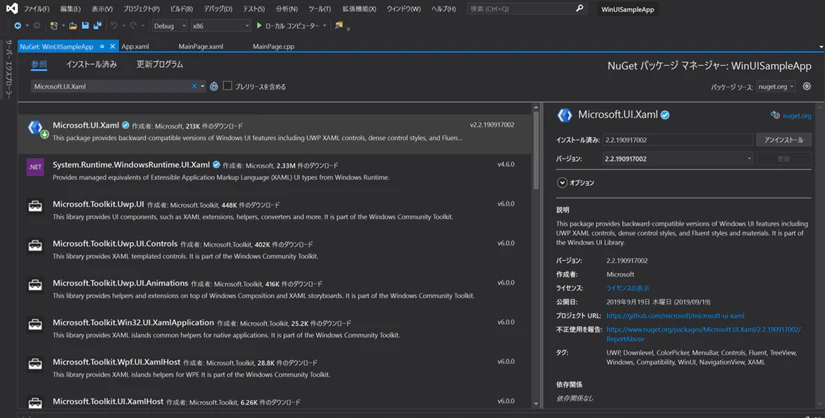Open the nuget.org link in details pane
This screenshot has width=825, height=418.
(797, 115)
